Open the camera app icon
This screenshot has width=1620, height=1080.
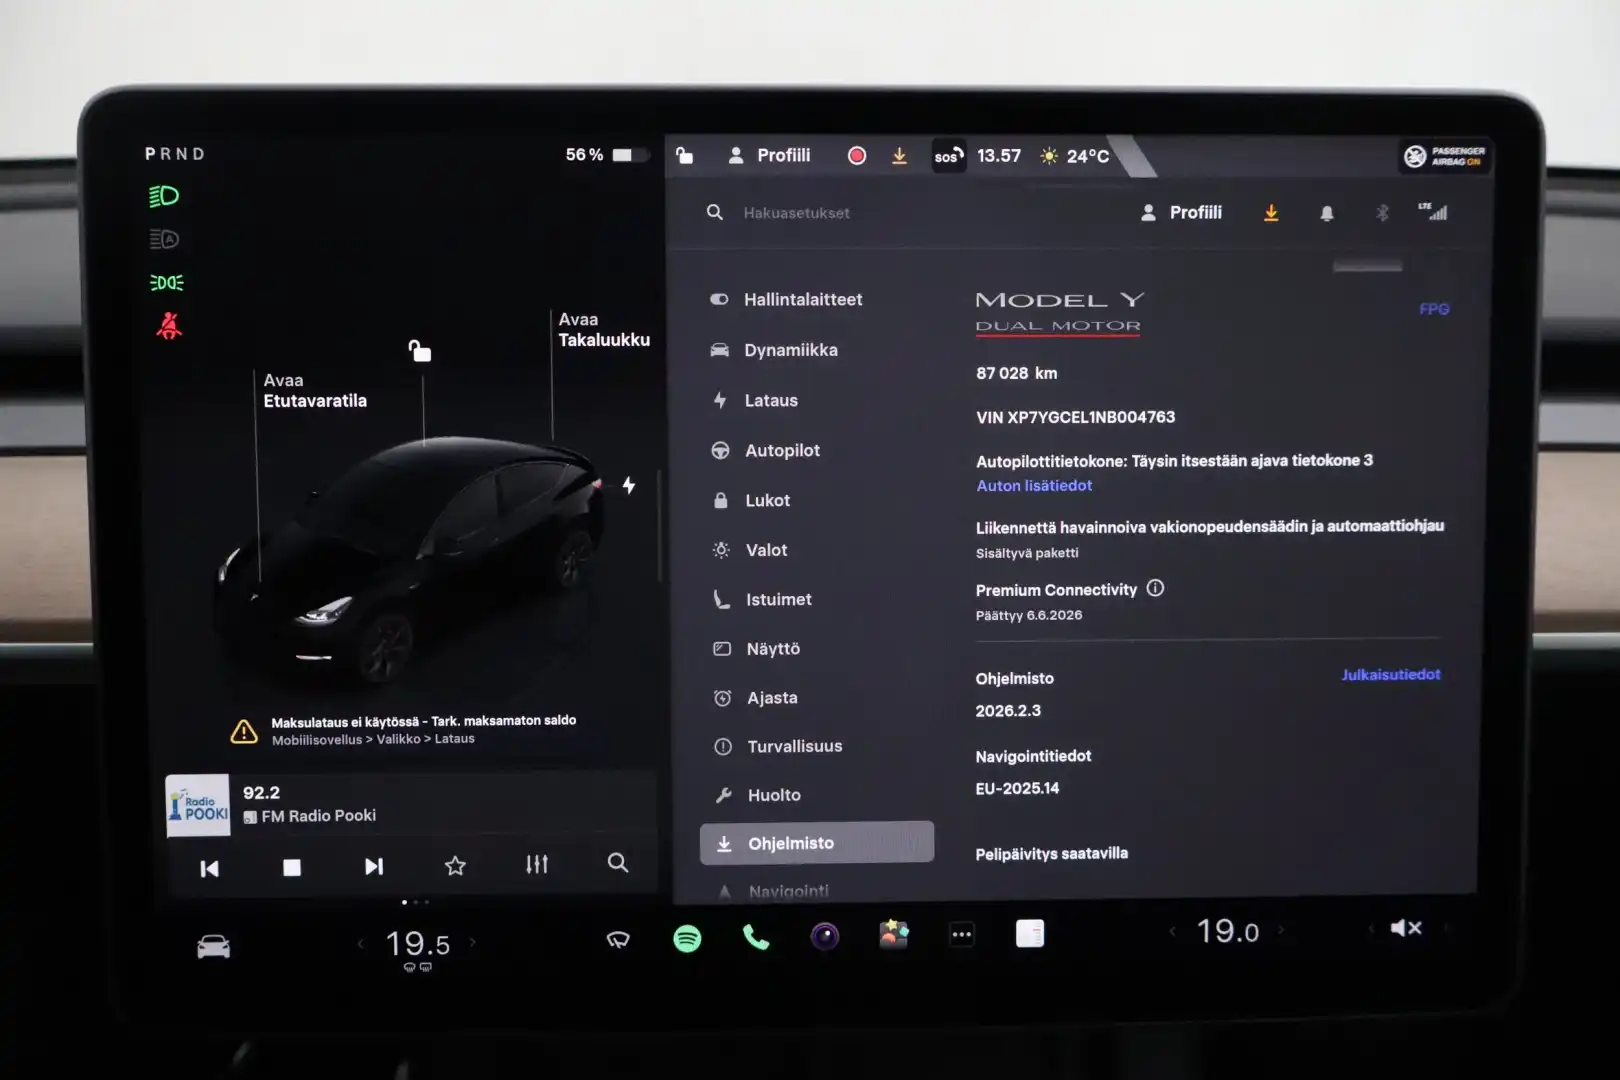pos(825,936)
